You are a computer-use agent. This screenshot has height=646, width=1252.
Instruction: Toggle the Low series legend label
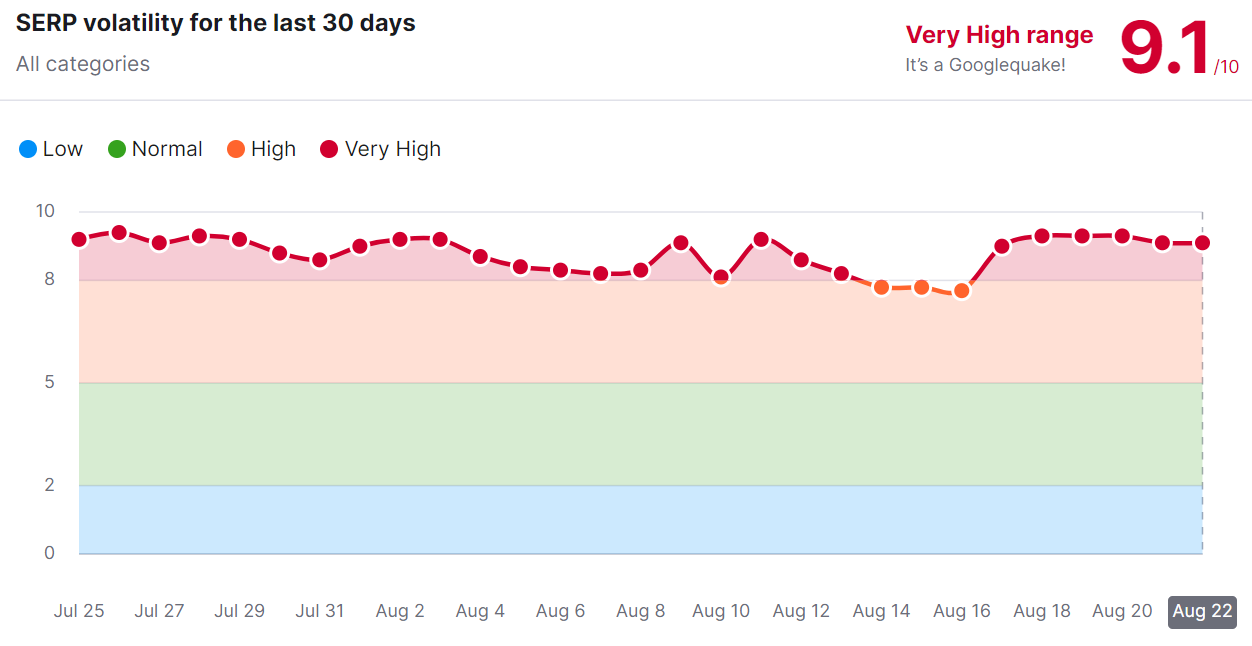point(62,149)
